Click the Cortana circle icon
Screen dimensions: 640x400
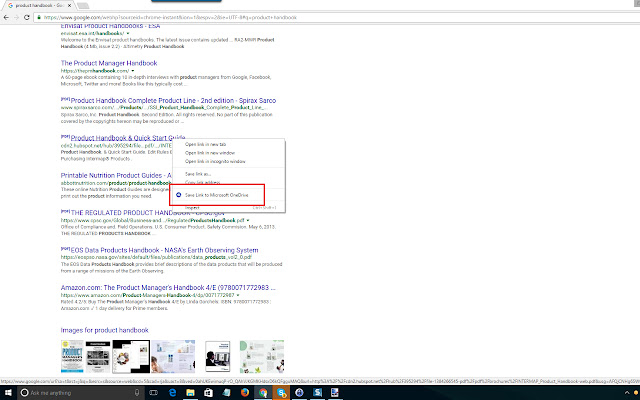(24, 393)
